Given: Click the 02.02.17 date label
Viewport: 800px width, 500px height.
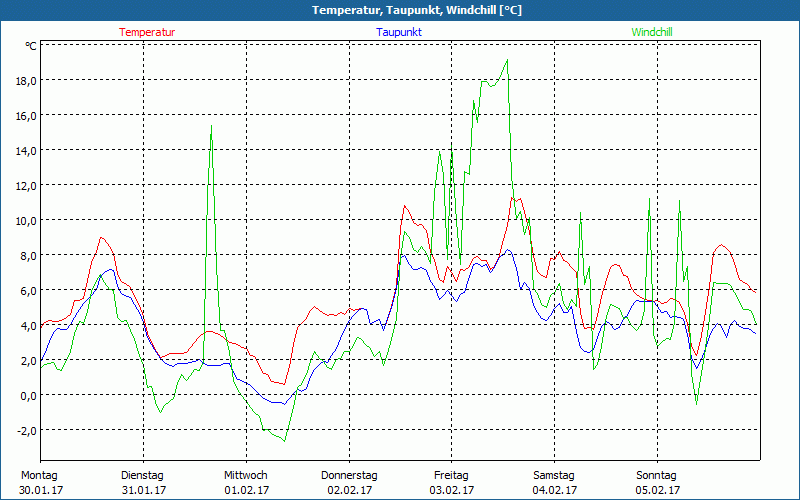Looking at the screenshot, I should pyautogui.click(x=349, y=490).
